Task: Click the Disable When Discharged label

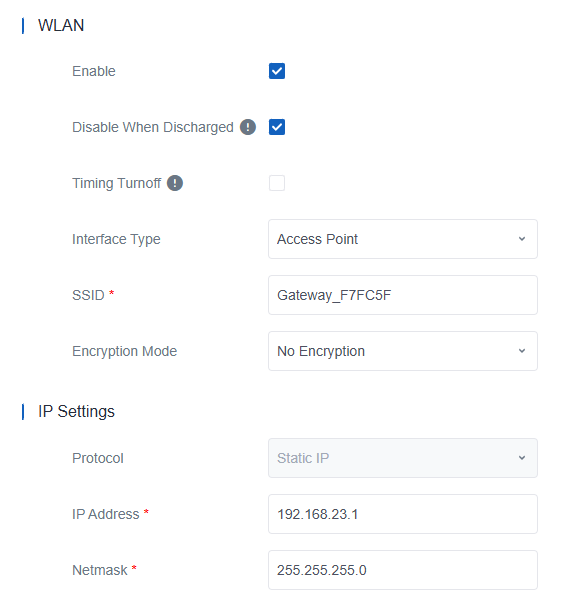Action: pyautogui.click(x=153, y=127)
